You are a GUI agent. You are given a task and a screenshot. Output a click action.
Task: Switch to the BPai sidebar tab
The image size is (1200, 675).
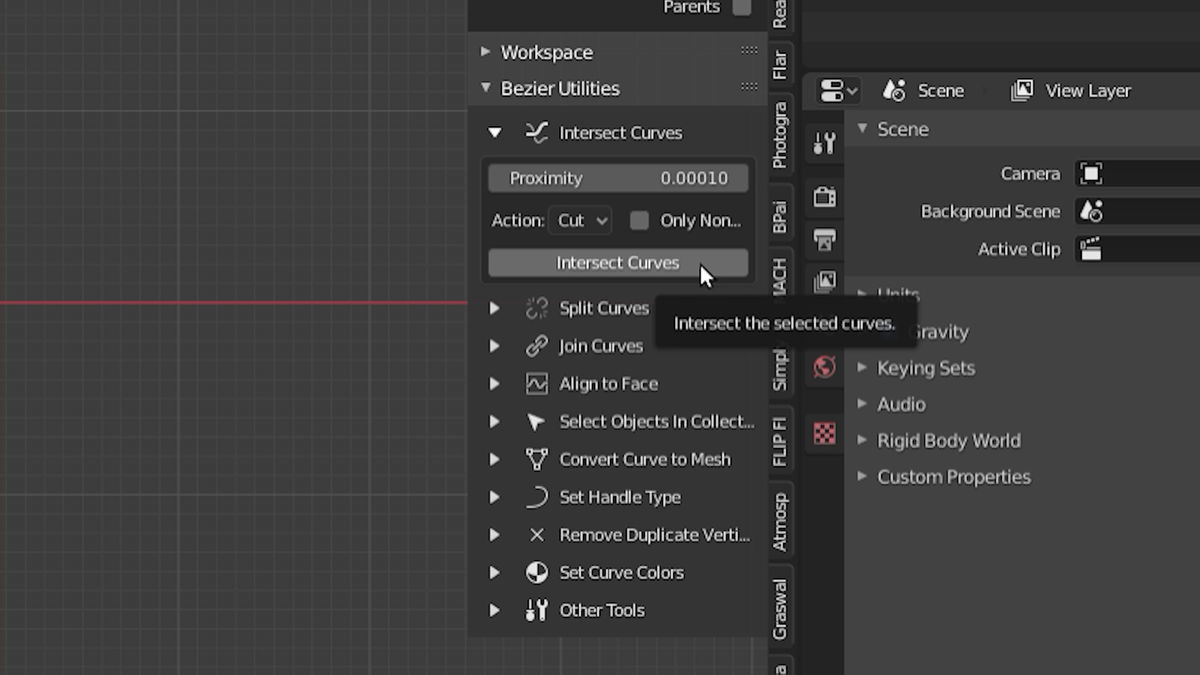click(780, 216)
